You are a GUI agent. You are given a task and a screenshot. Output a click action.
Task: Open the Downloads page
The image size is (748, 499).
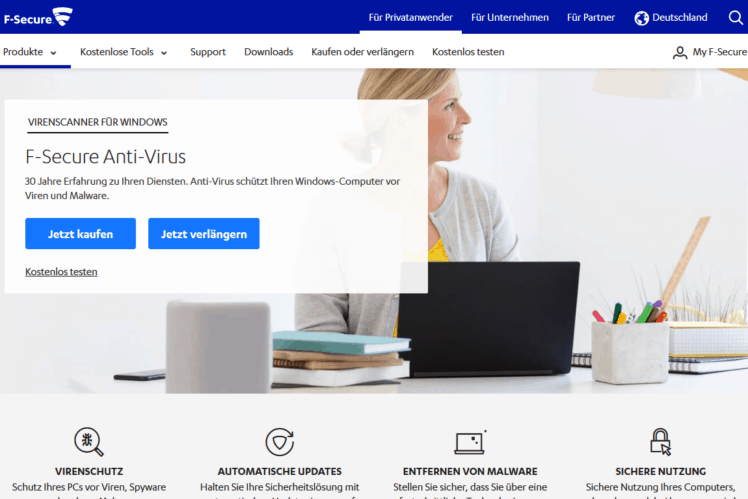click(269, 52)
